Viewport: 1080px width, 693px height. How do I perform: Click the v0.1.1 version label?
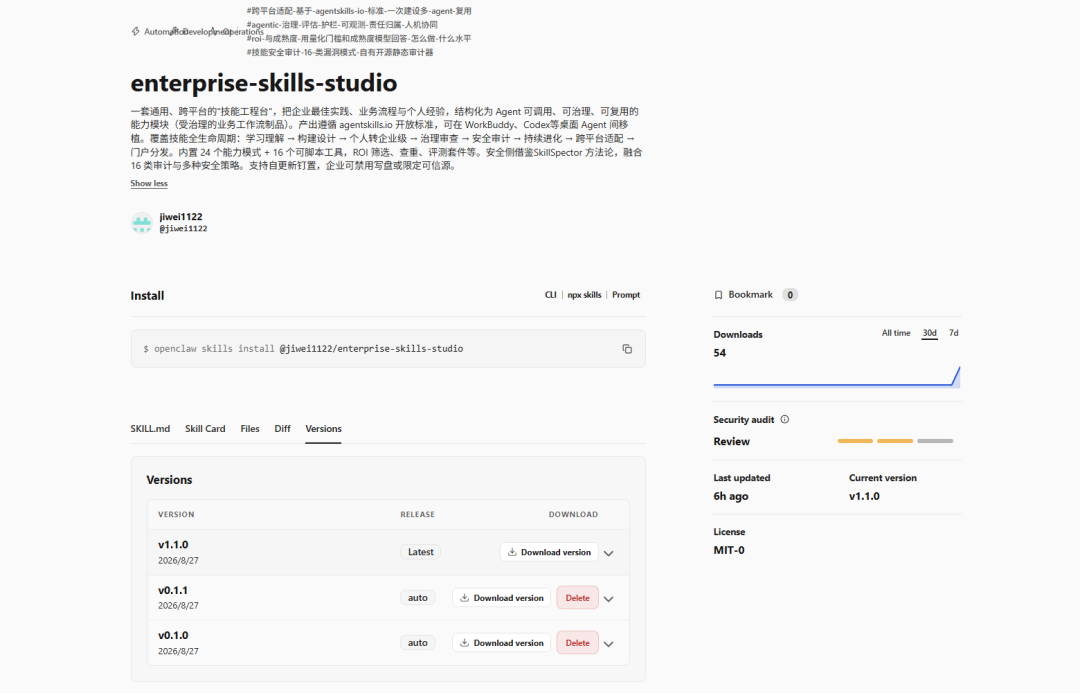(173, 590)
